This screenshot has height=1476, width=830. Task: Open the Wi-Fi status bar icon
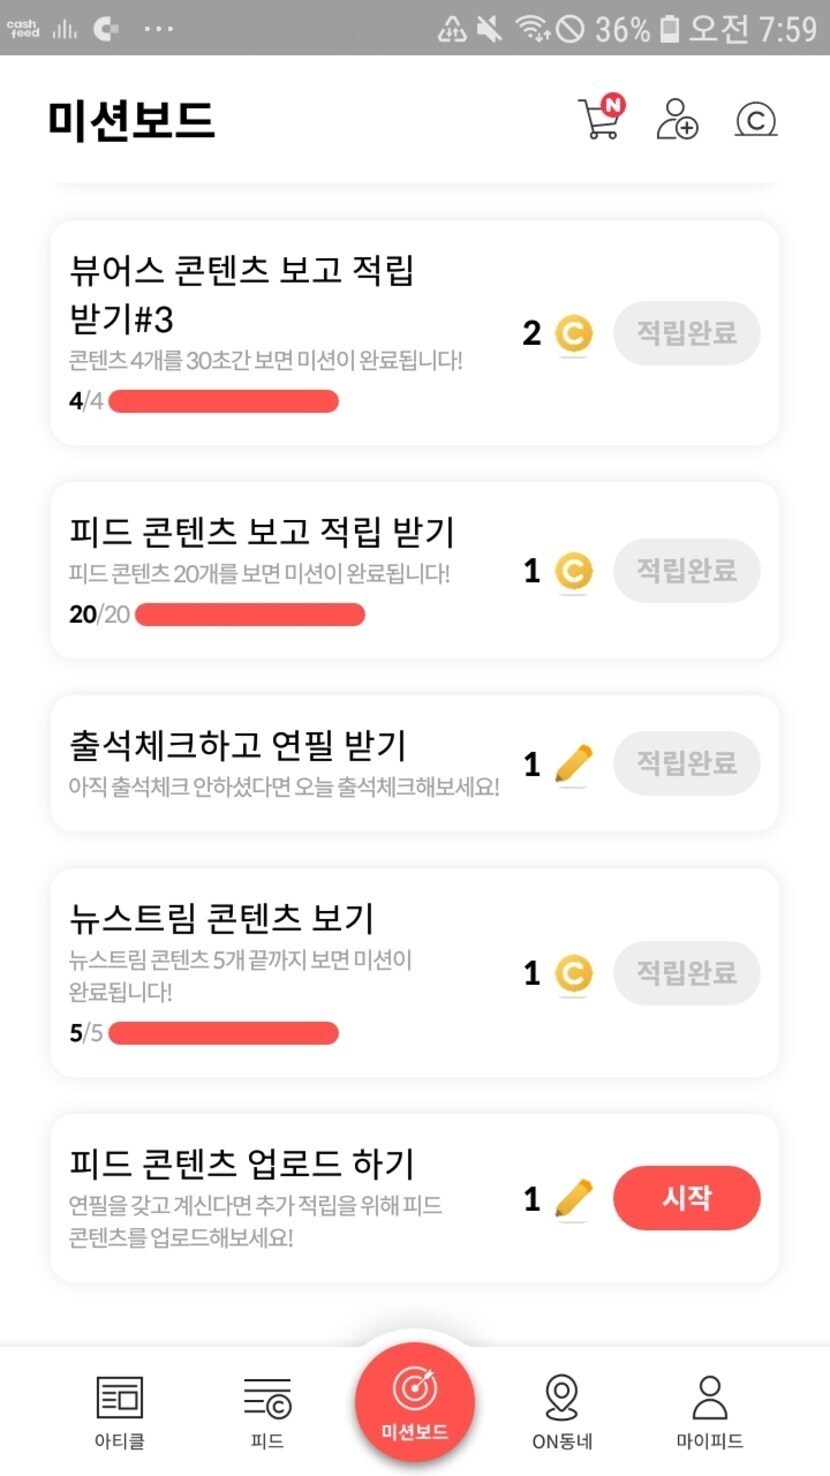pyautogui.click(x=533, y=28)
